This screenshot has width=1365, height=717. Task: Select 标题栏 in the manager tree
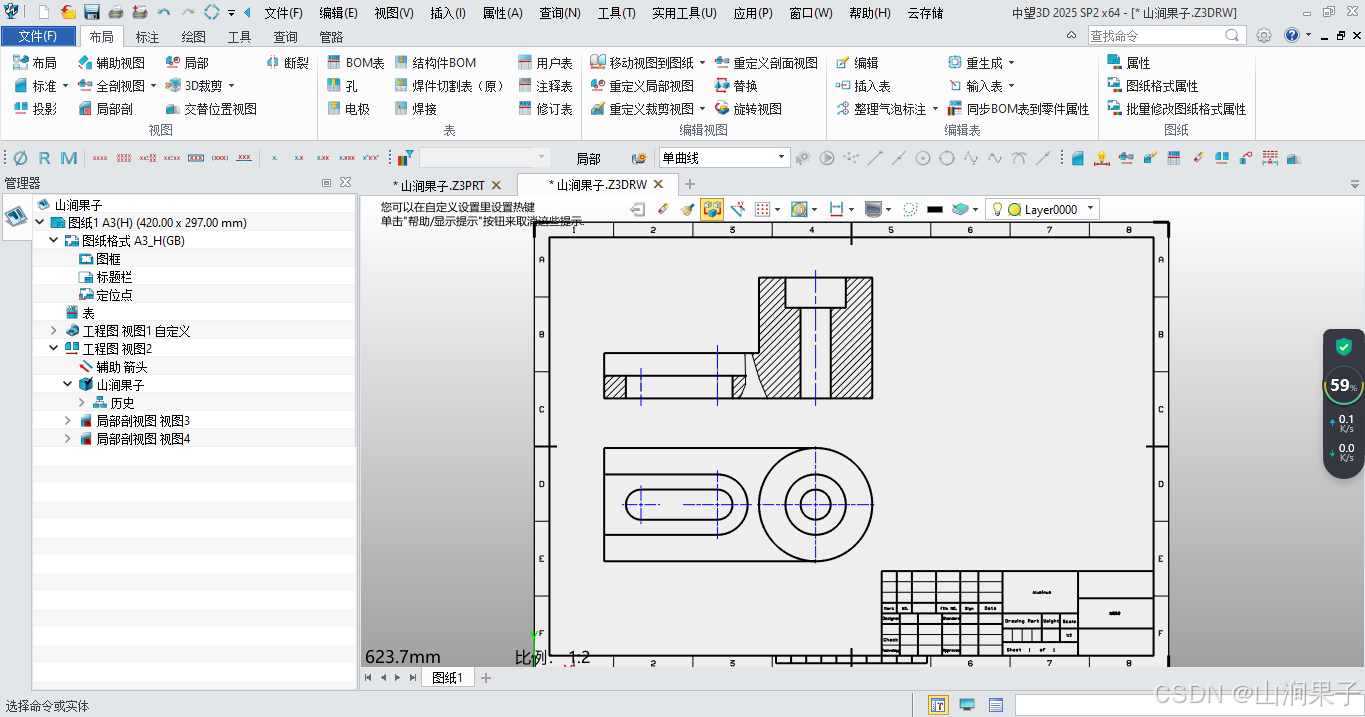tap(114, 277)
